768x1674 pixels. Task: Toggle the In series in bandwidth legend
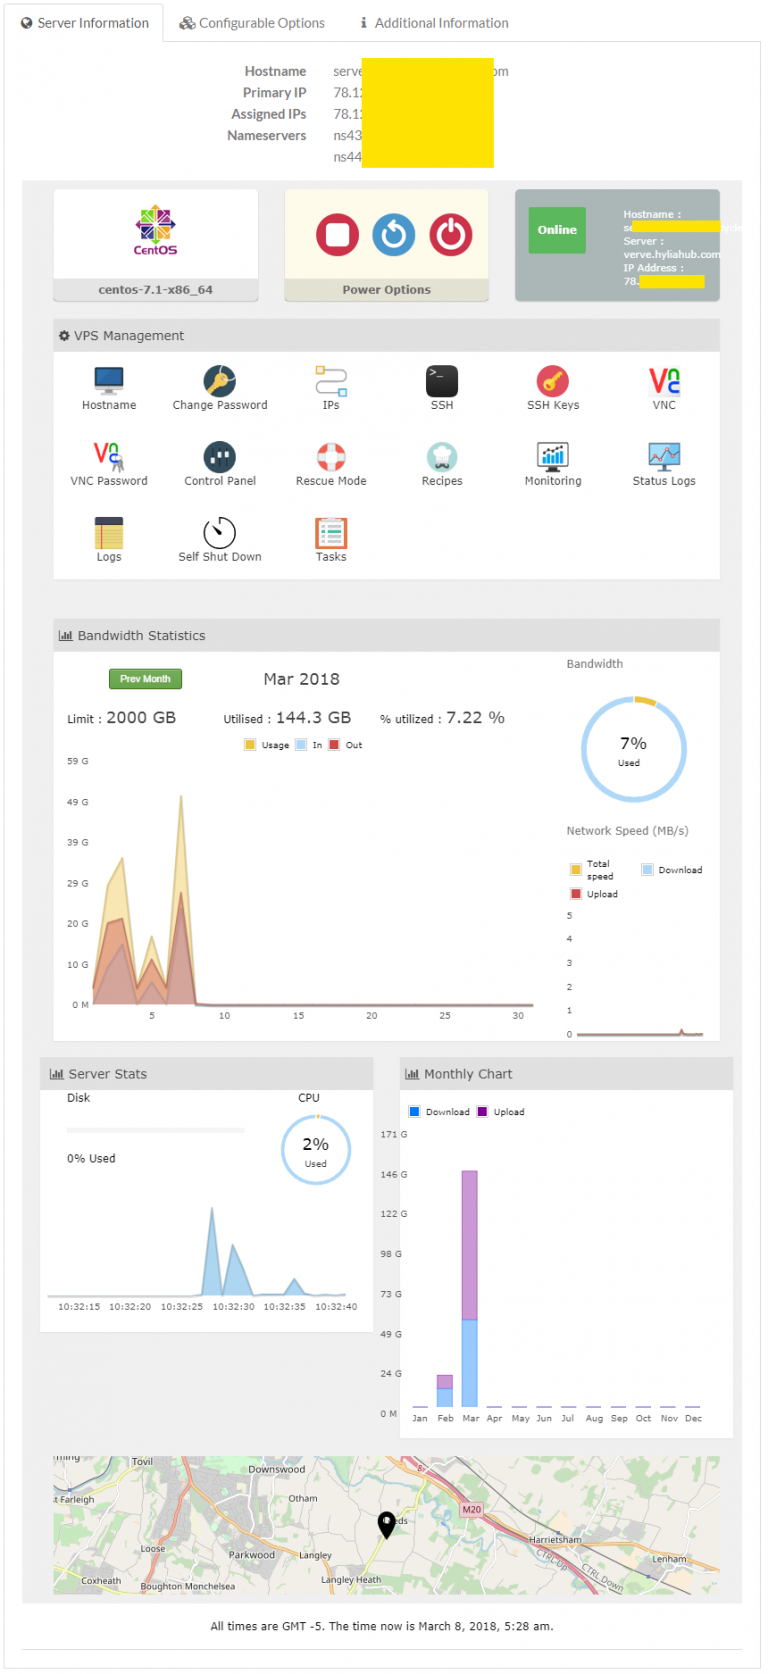[x=309, y=745]
